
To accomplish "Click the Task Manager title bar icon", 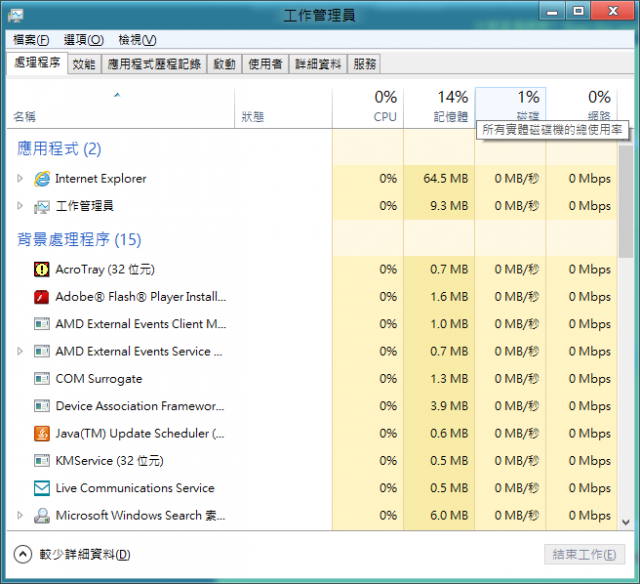I will (16, 16).
